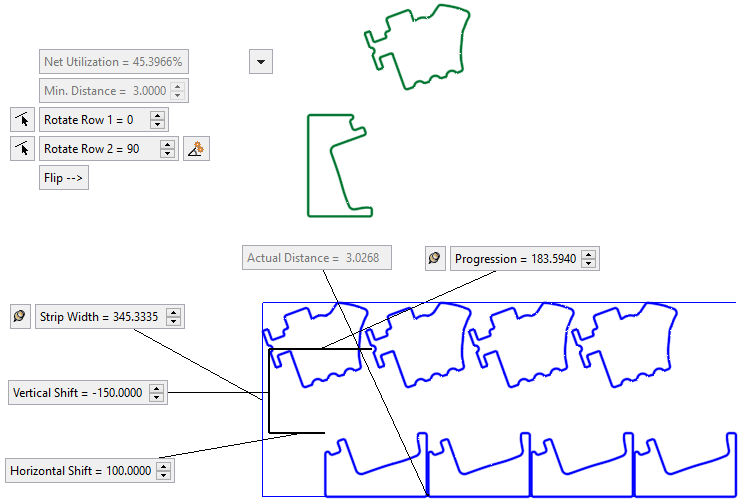
Task: Click the Vertical Shift = -150.0000 field
Action: pyautogui.click(x=88, y=392)
